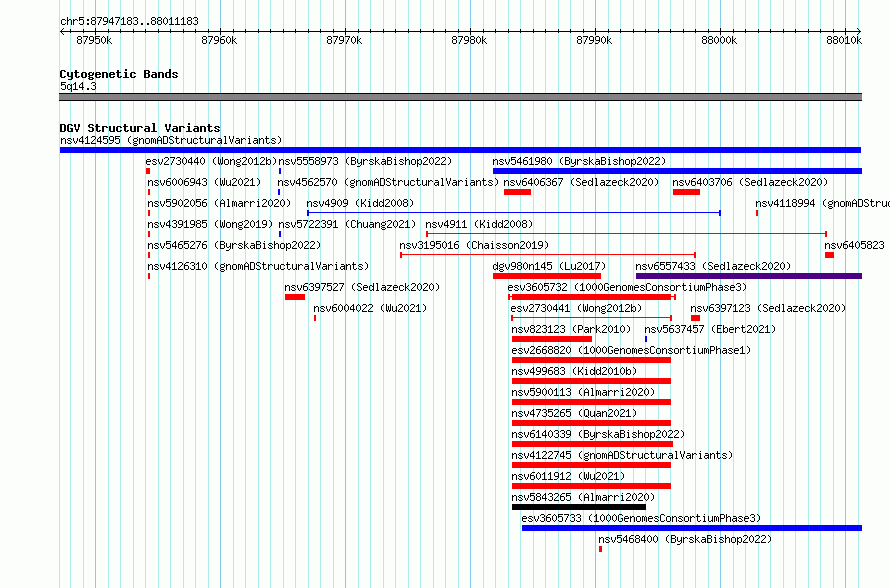Select esv3605733 (1000GenomesConsortiumPhase3) label
This screenshot has height=588, width=890.
(x=641, y=518)
